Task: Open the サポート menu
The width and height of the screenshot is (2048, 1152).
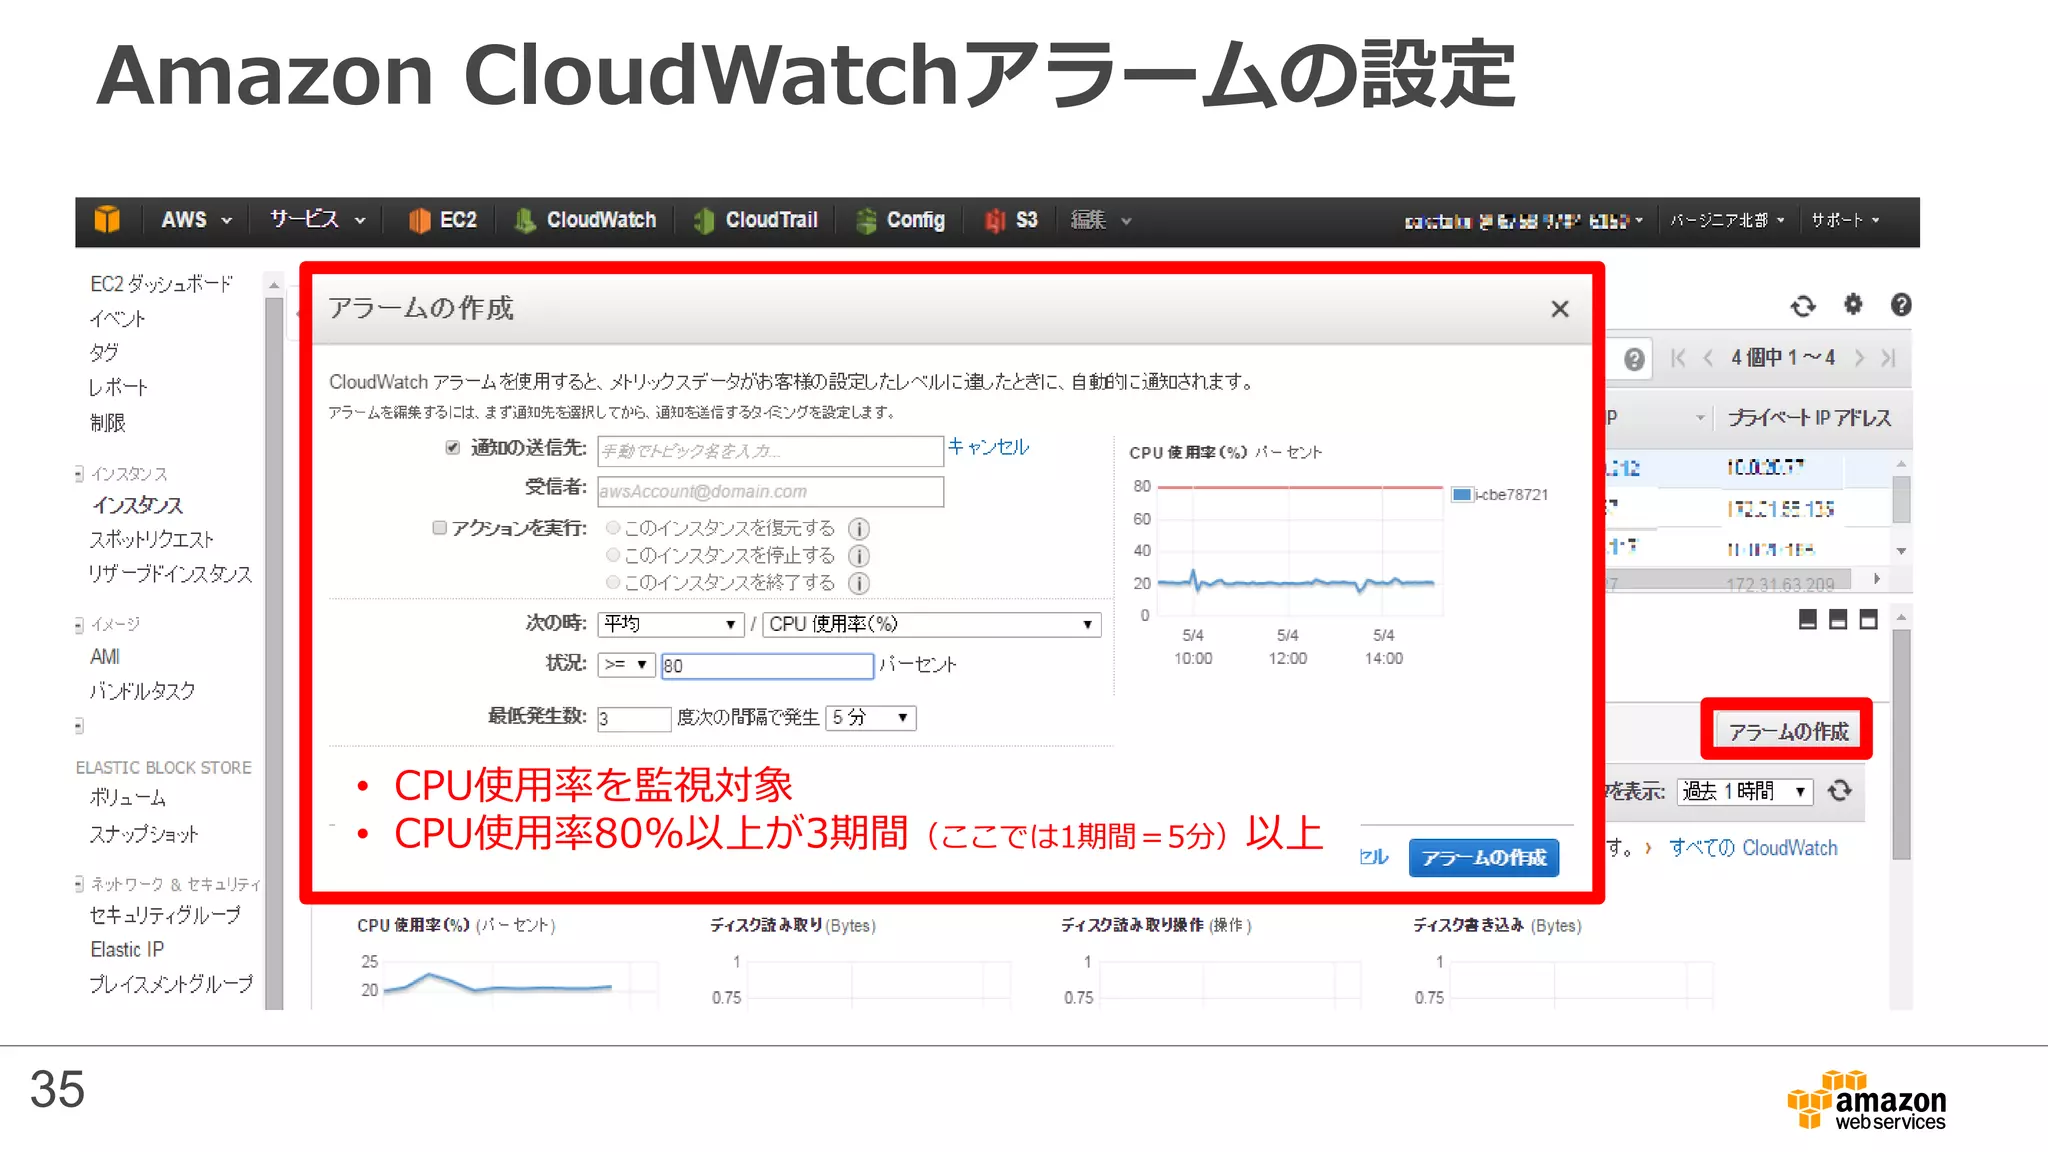Action: click(x=1846, y=220)
